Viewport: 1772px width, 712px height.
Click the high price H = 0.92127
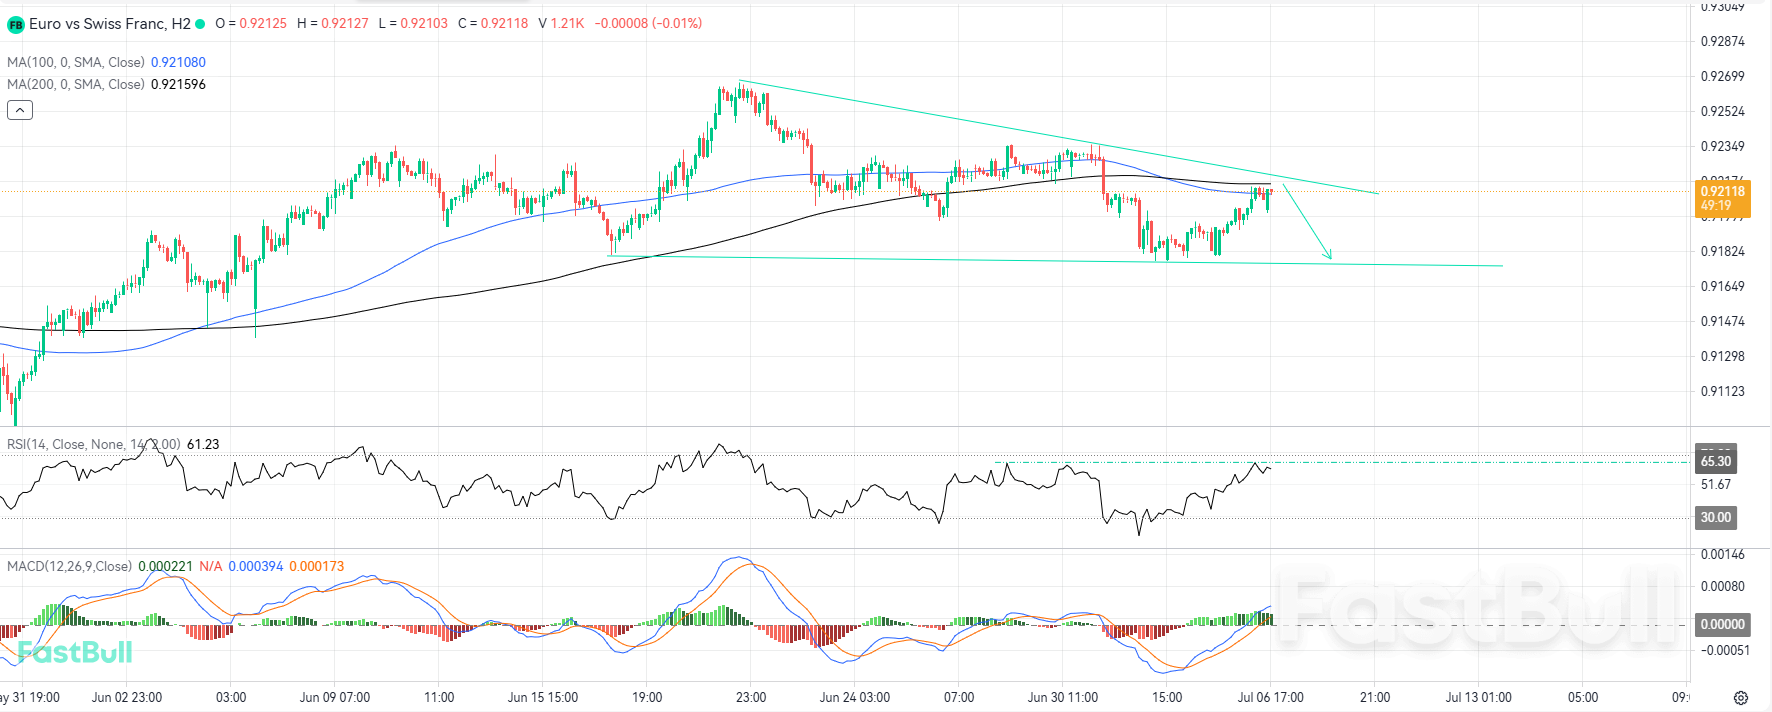pyautogui.click(x=333, y=23)
